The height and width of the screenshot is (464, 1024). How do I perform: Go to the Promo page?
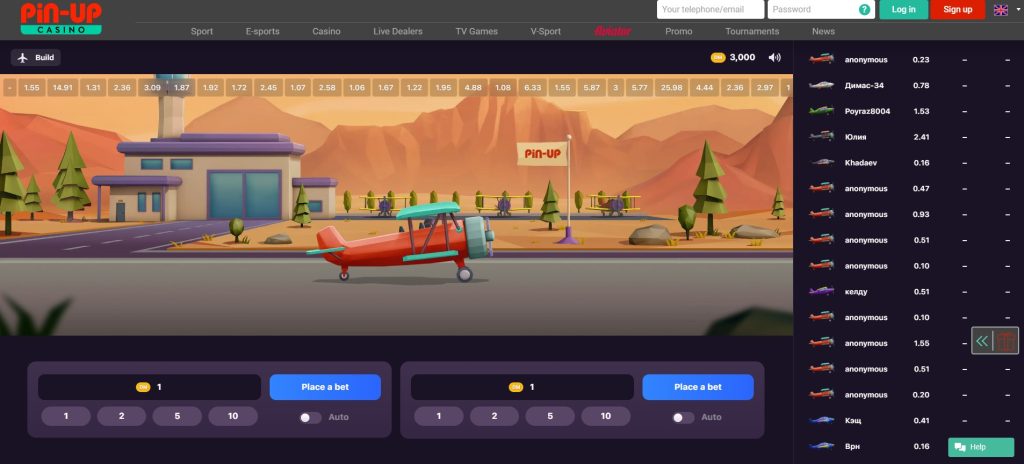click(679, 31)
